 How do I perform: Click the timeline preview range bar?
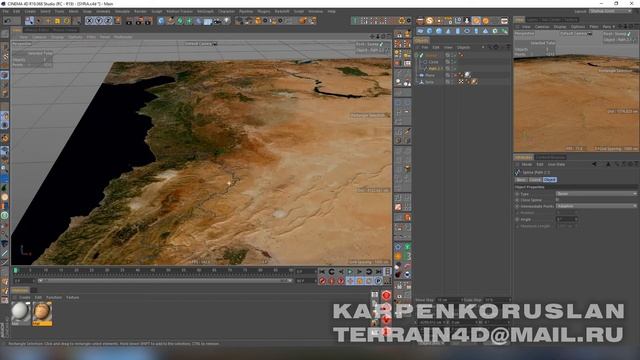click(x=165, y=281)
